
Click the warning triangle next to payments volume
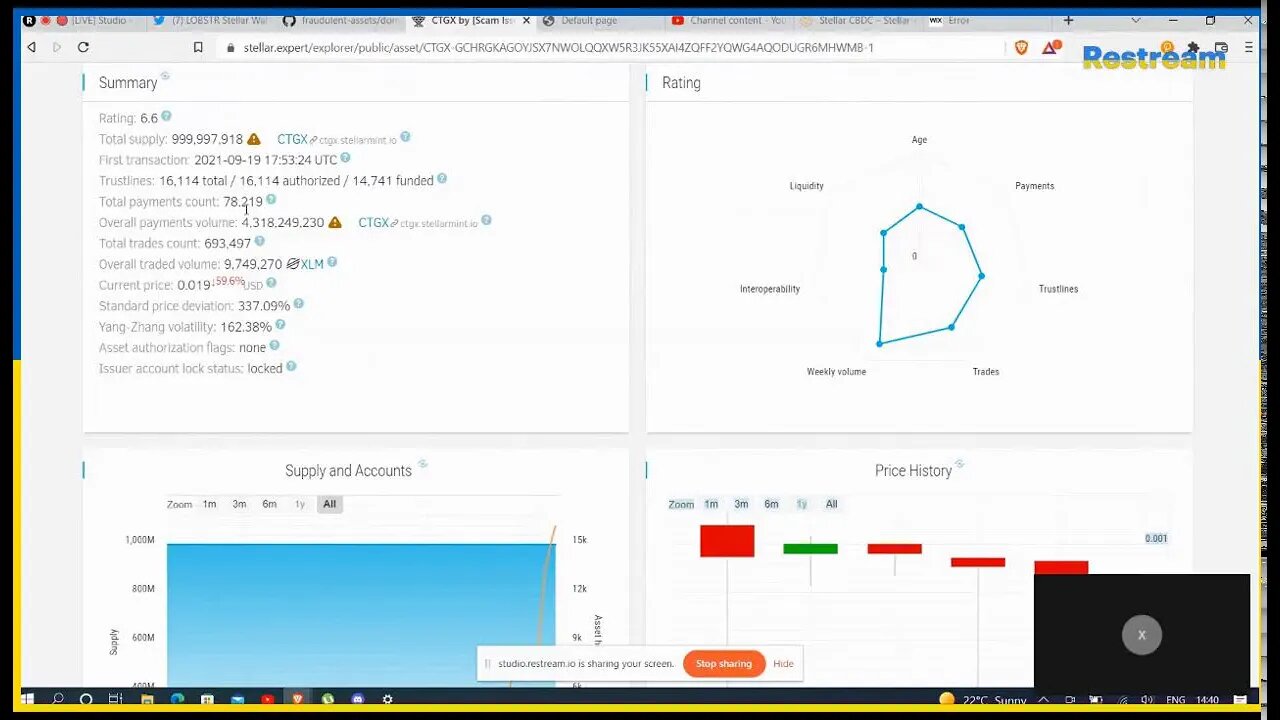pyautogui.click(x=335, y=222)
